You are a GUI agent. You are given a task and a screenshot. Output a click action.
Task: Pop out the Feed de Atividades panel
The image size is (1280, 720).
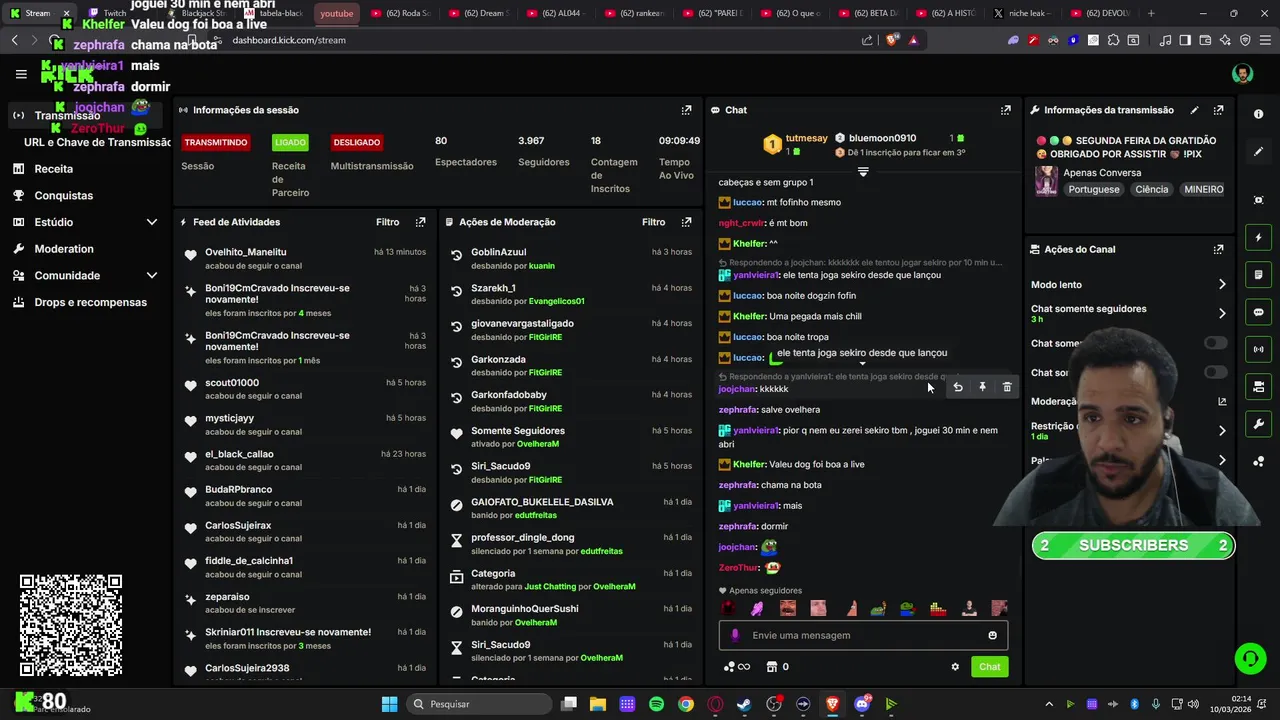pyautogui.click(x=420, y=222)
